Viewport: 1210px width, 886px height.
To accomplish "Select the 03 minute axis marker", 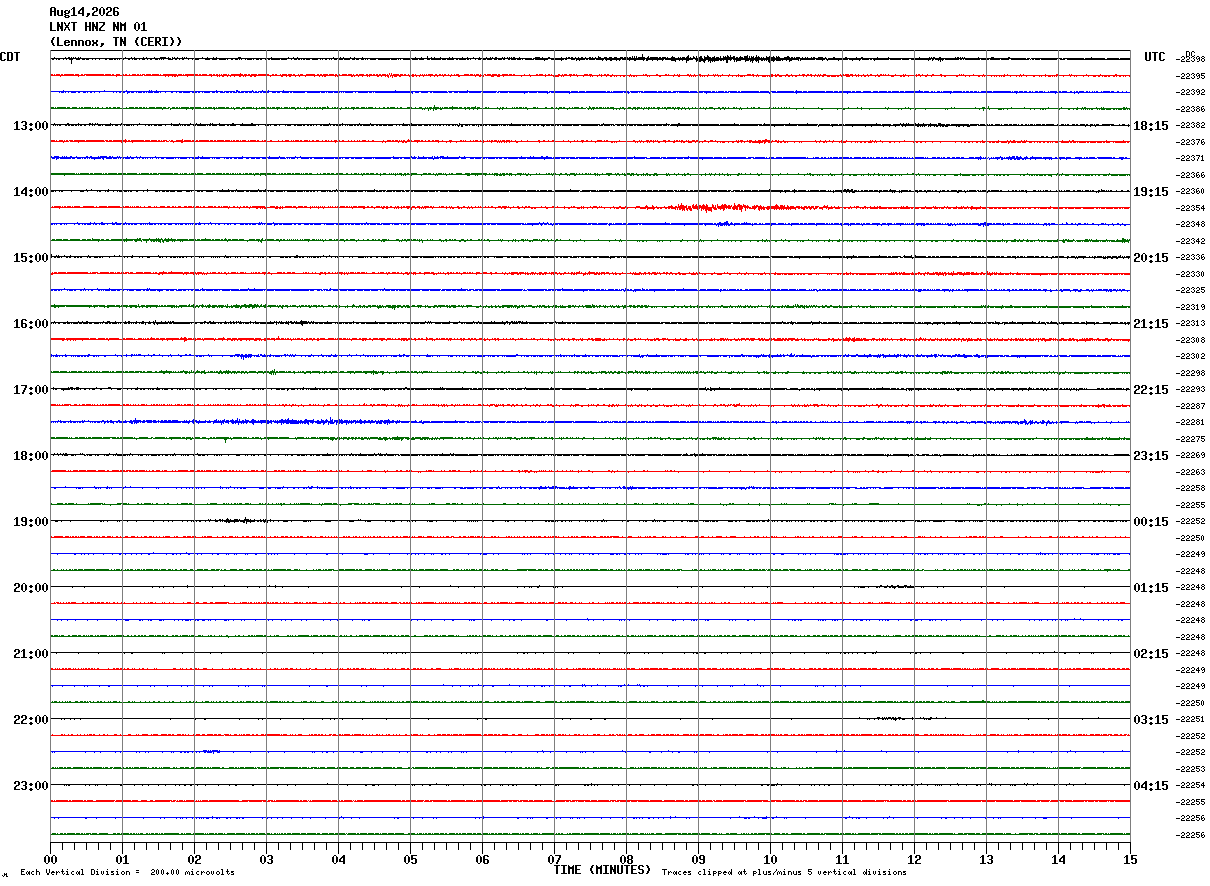I will 266,860.
